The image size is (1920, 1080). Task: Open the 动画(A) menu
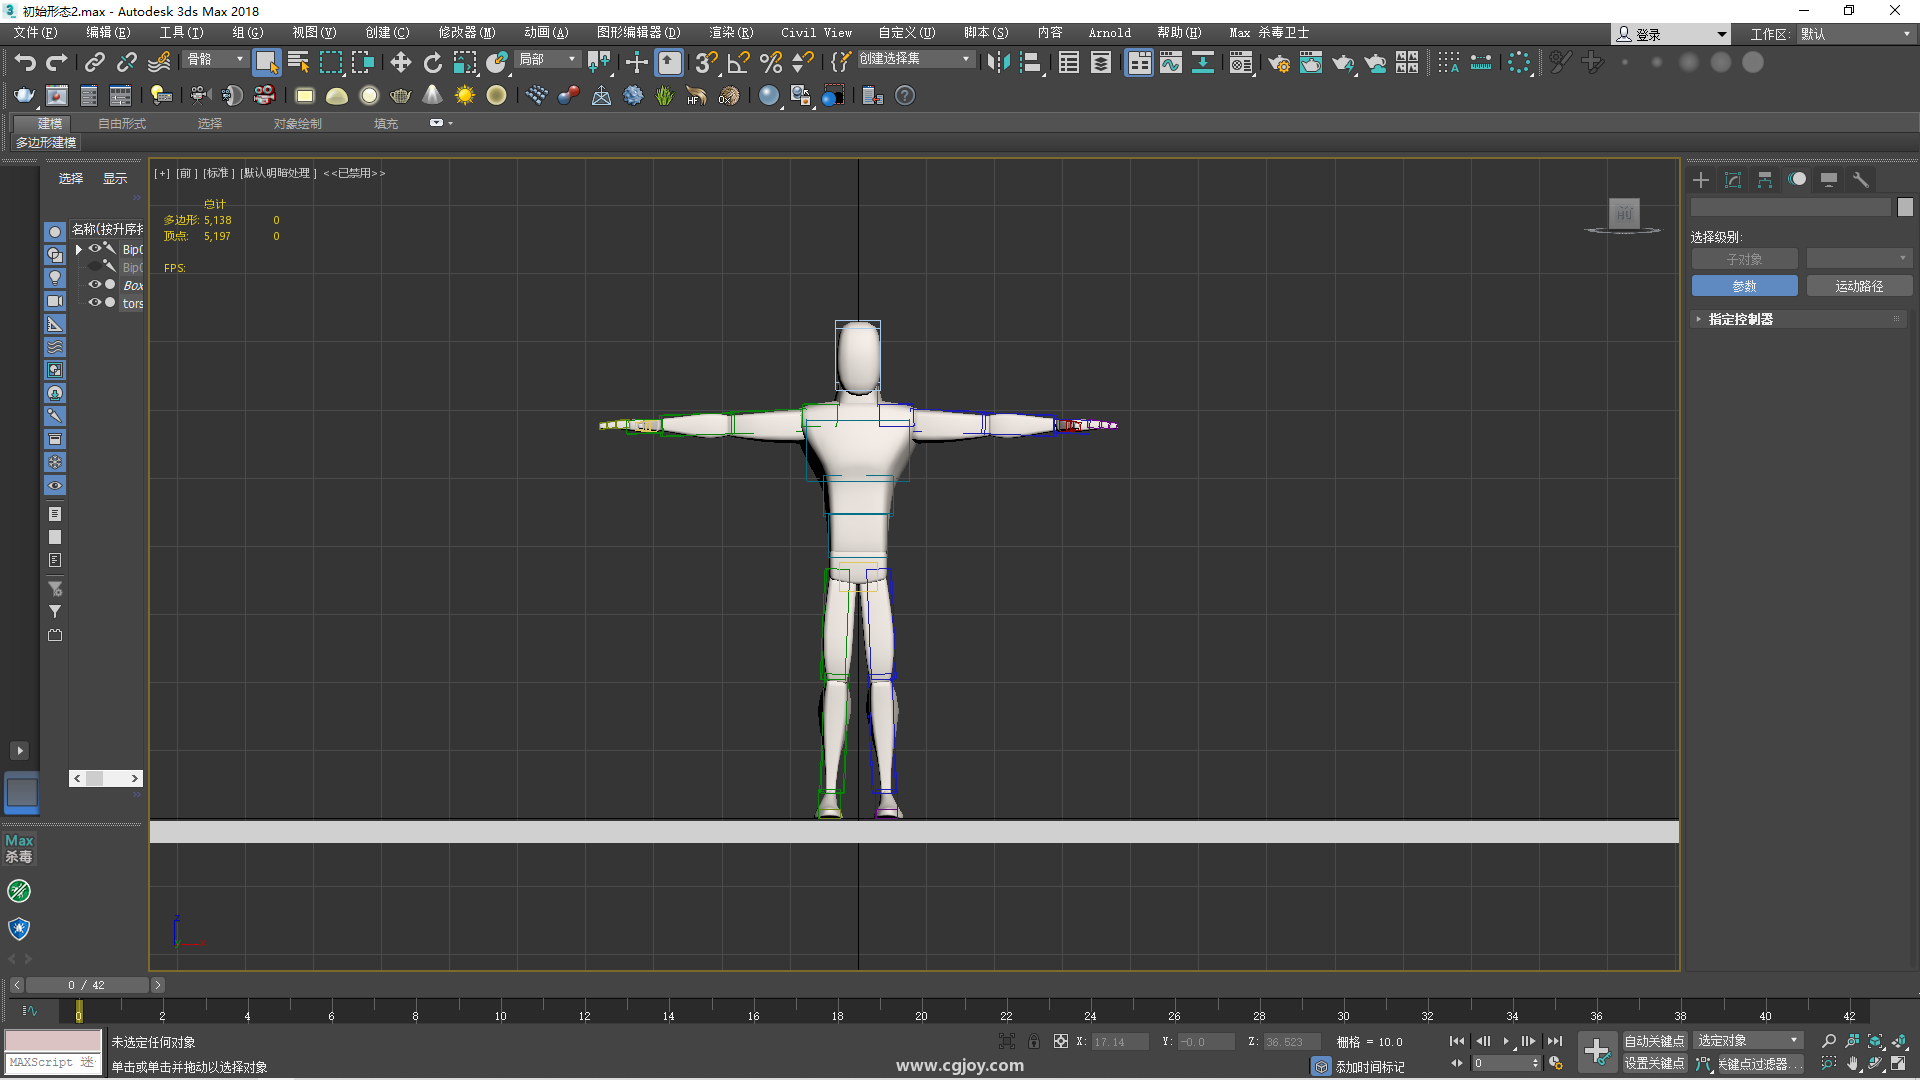coord(546,33)
